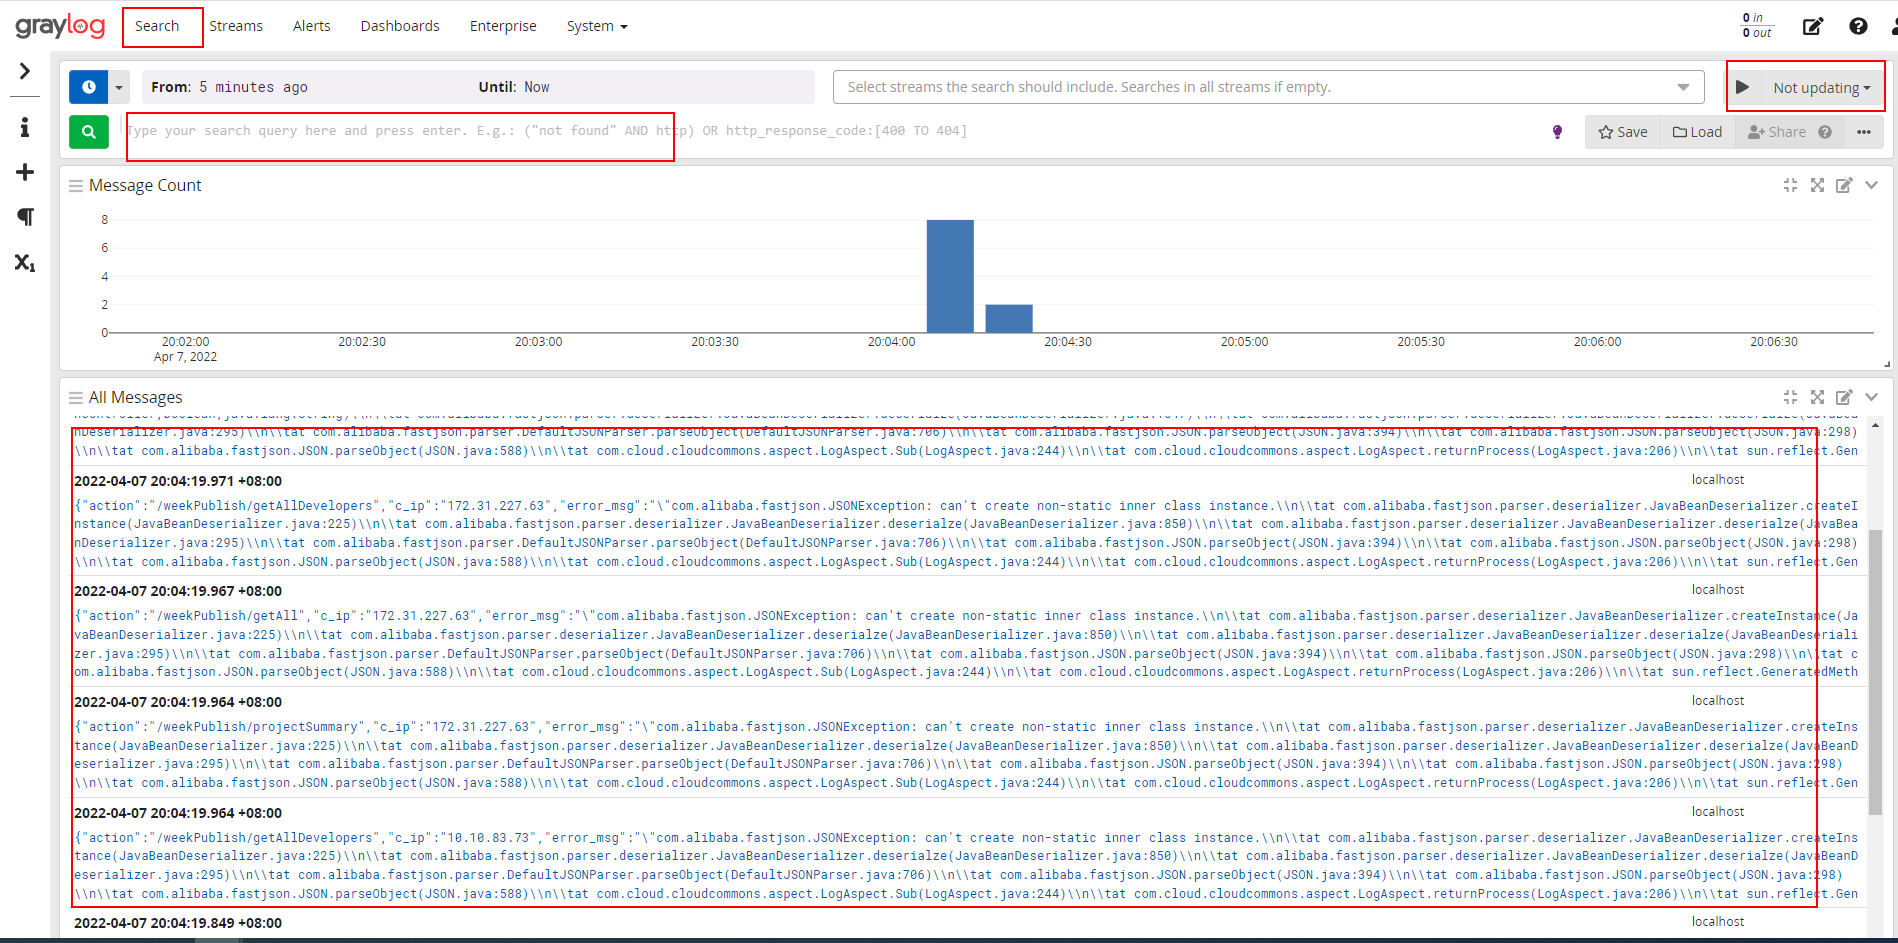Click the blue clock time range button
1898x943 pixels.
[88, 87]
